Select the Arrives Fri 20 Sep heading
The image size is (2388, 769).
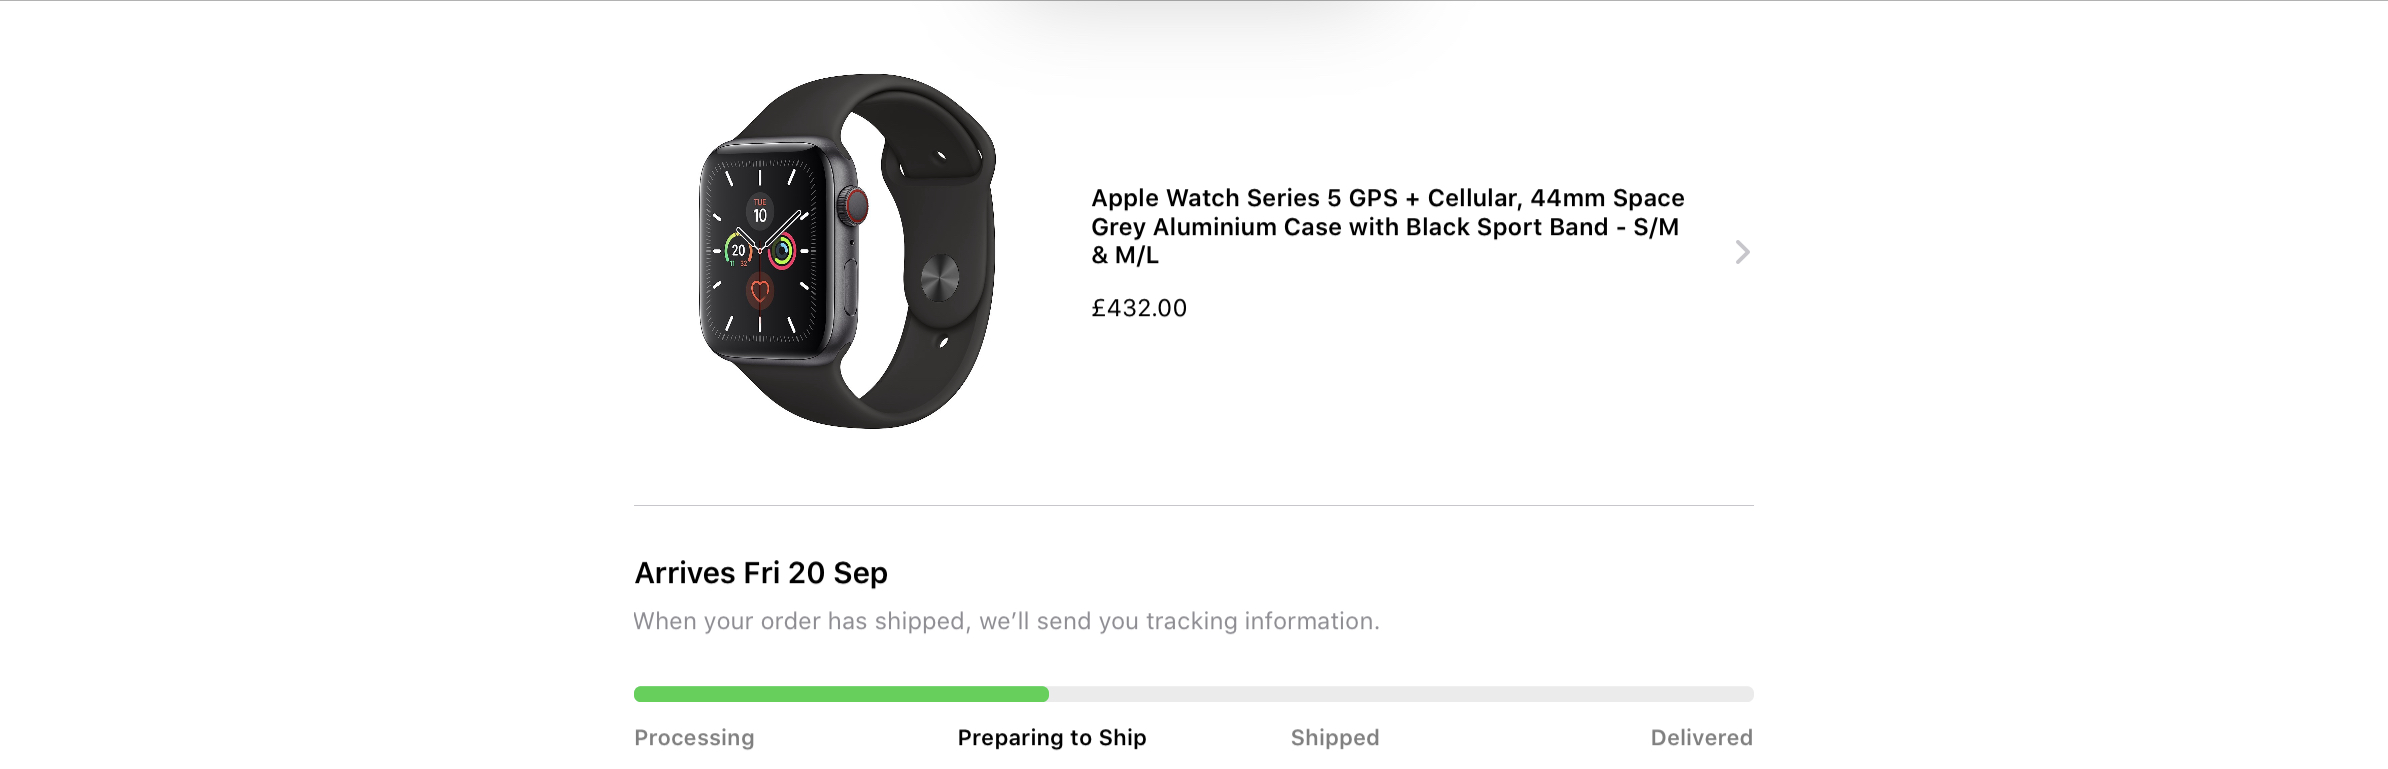tap(761, 573)
